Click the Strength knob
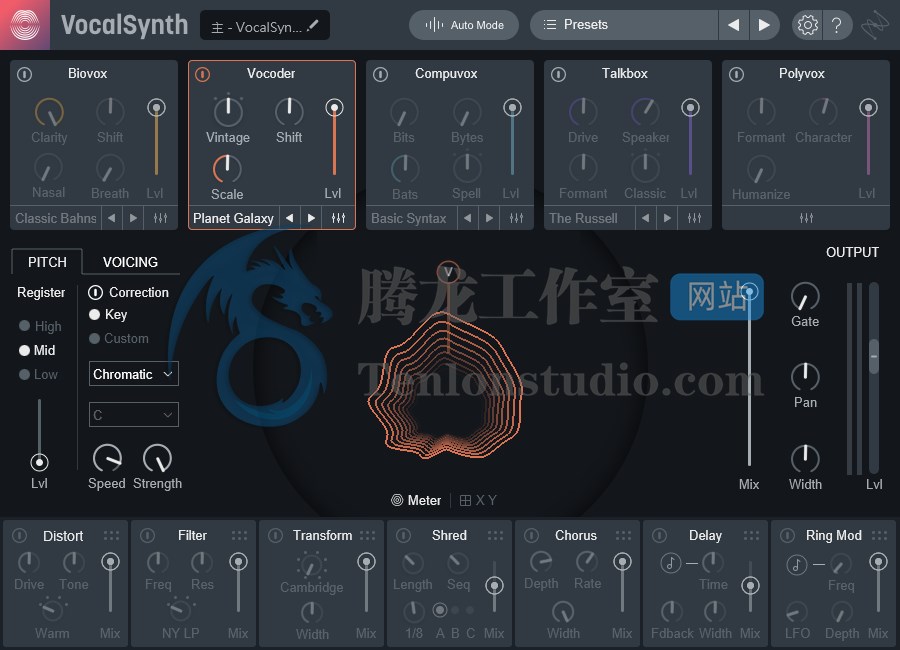Image resolution: width=900 pixels, height=650 pixels. (157, 458)
